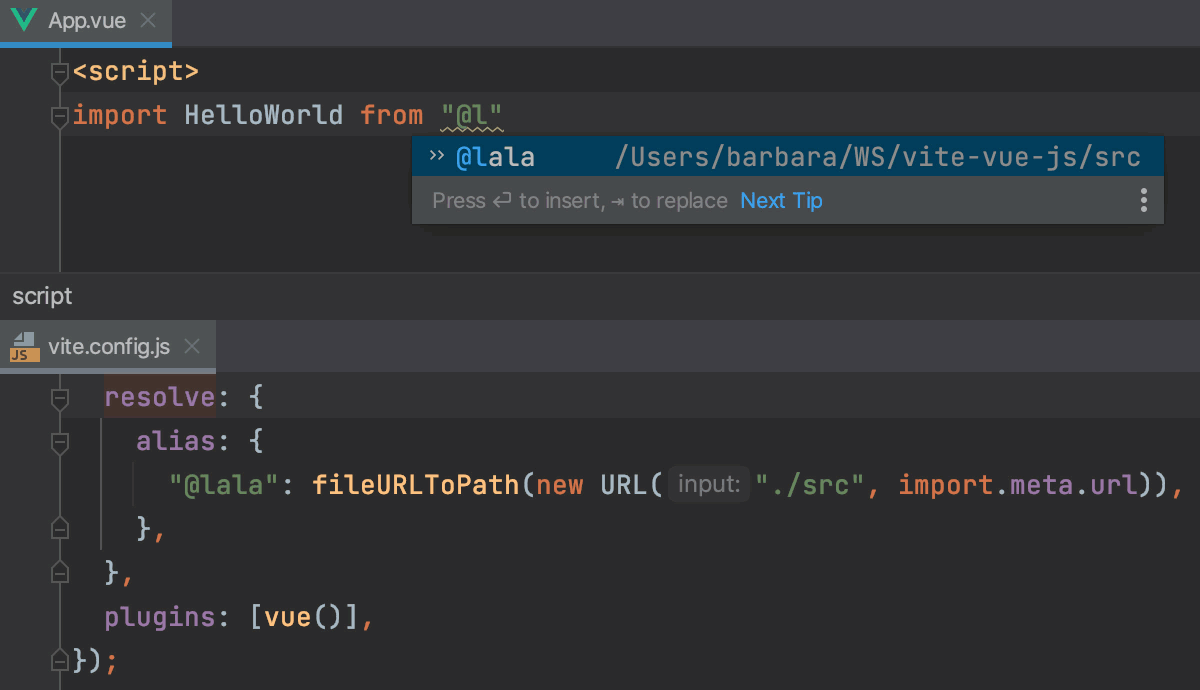Click the input: parameter hint inside URL()

point(708,484)
